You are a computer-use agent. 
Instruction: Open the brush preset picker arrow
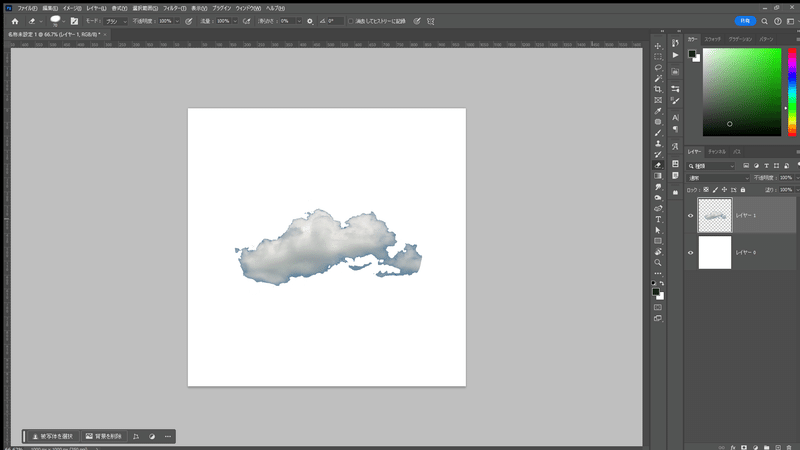63,21
